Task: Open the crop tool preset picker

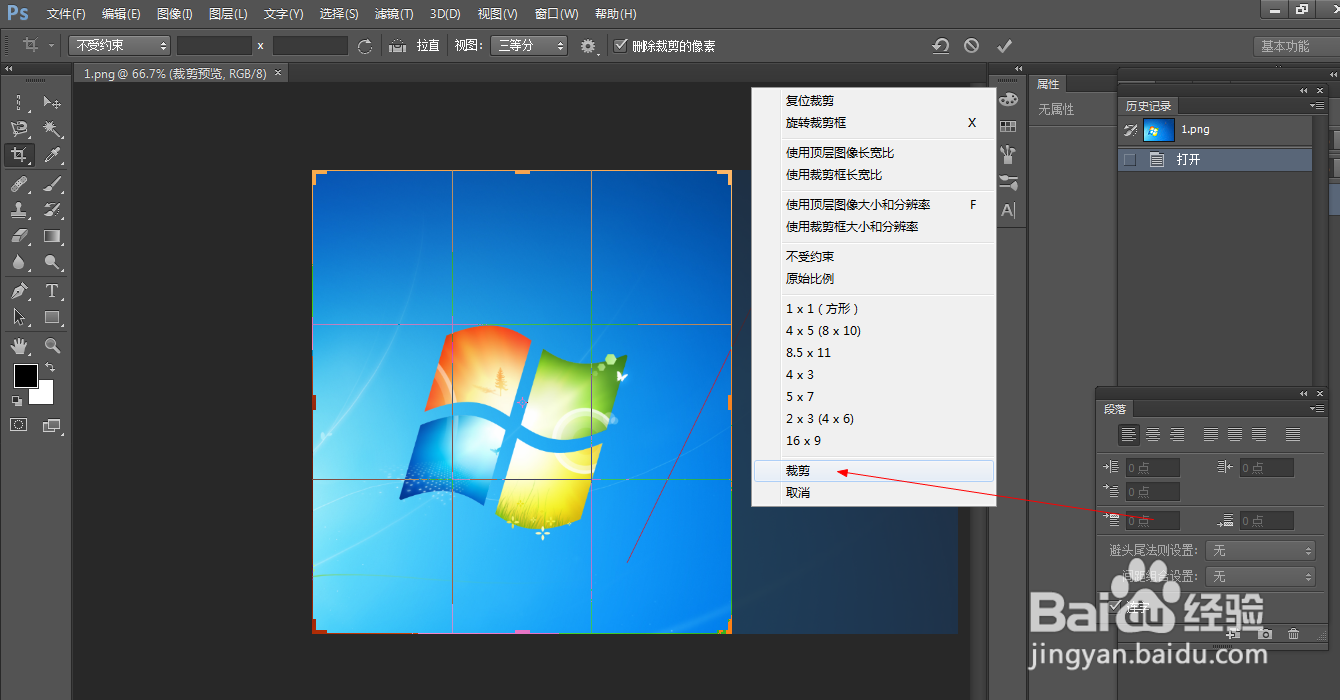Action: coord(39,46)
